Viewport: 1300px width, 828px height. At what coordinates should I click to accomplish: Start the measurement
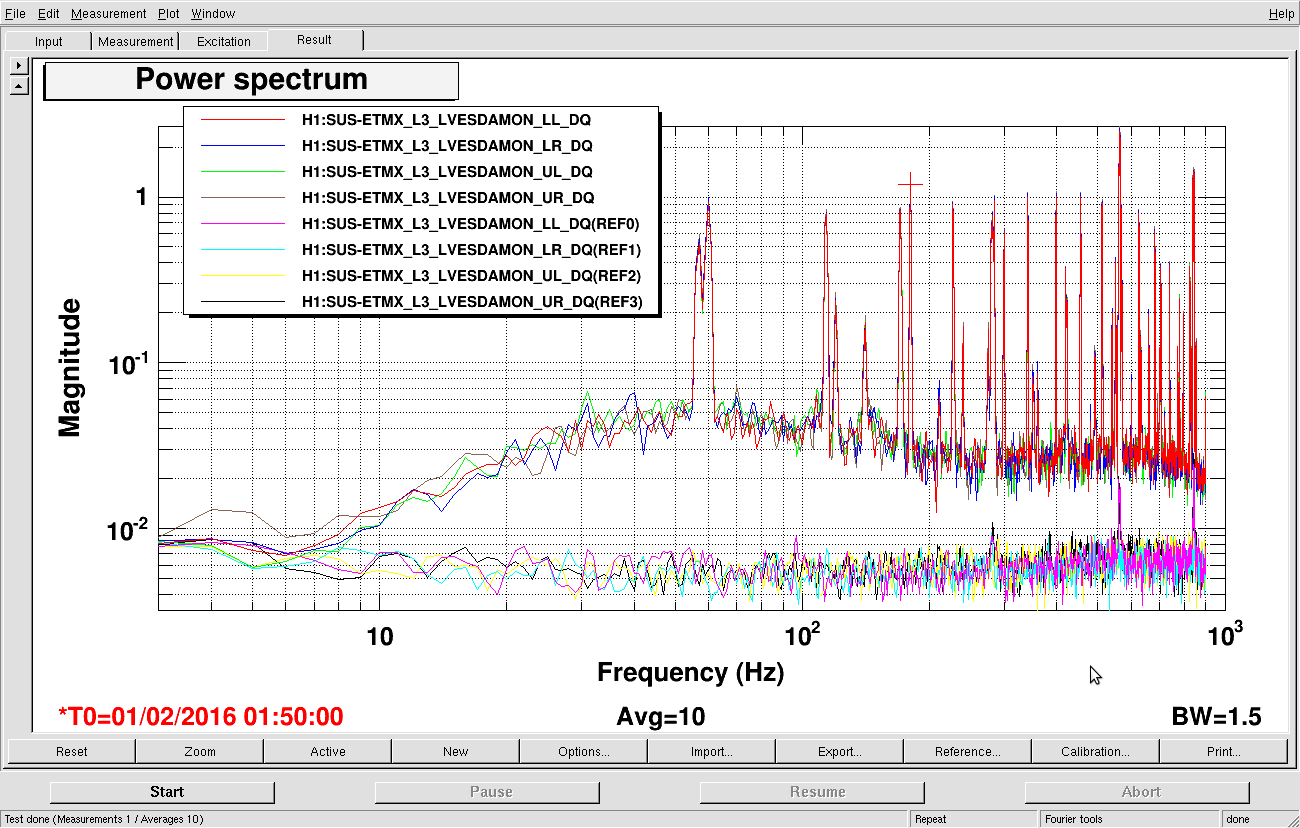(x=162, y=792)
